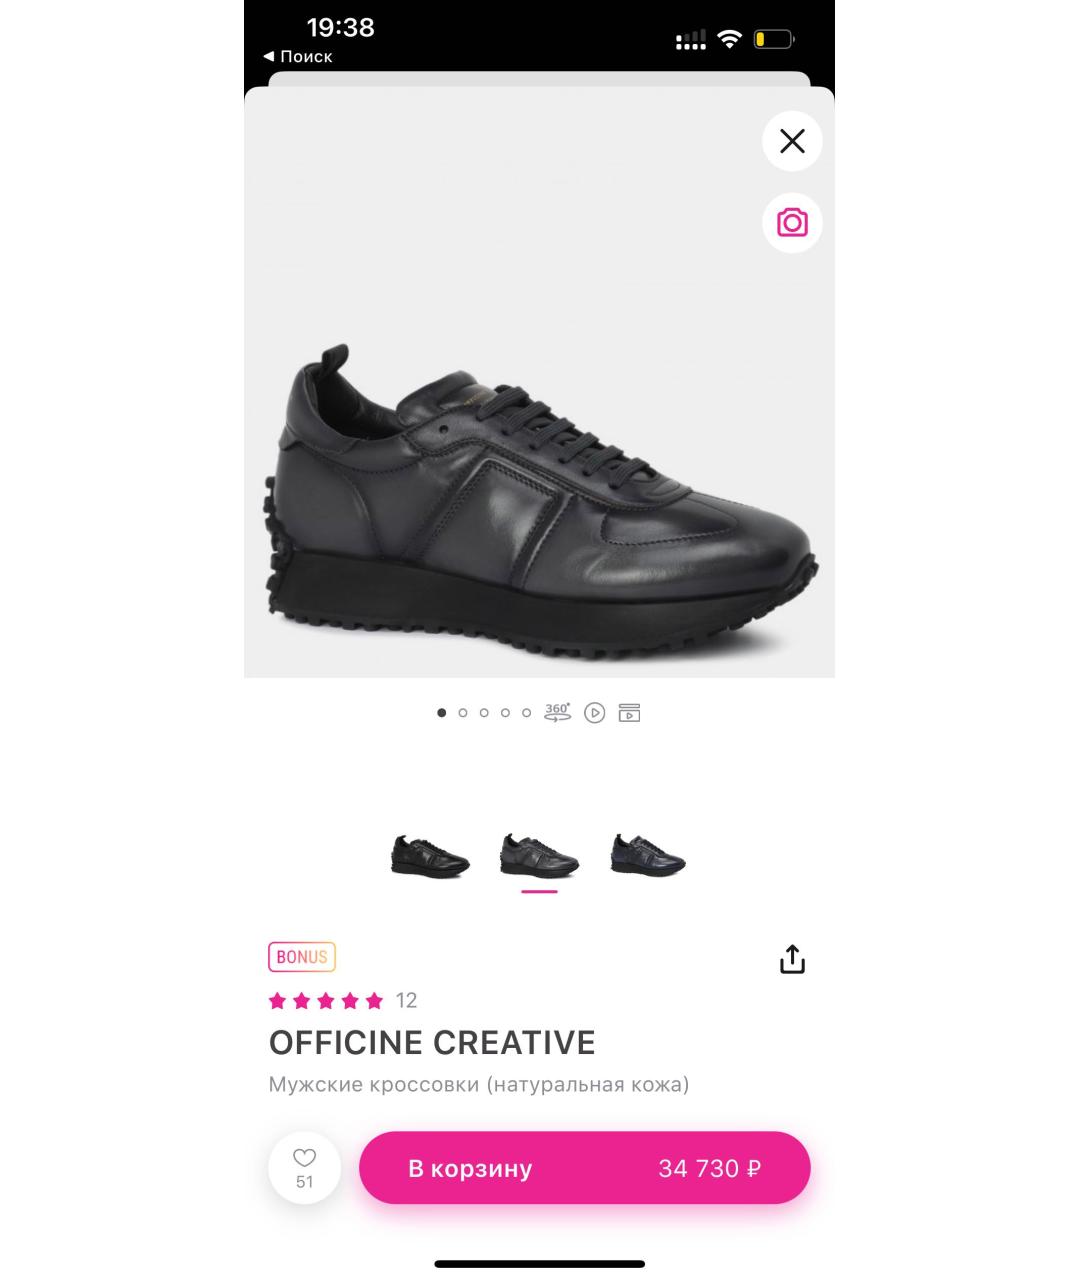Add sneakers to cart with В корзину
The height and width of the screenshot is (1280, 1080).
585,1168
